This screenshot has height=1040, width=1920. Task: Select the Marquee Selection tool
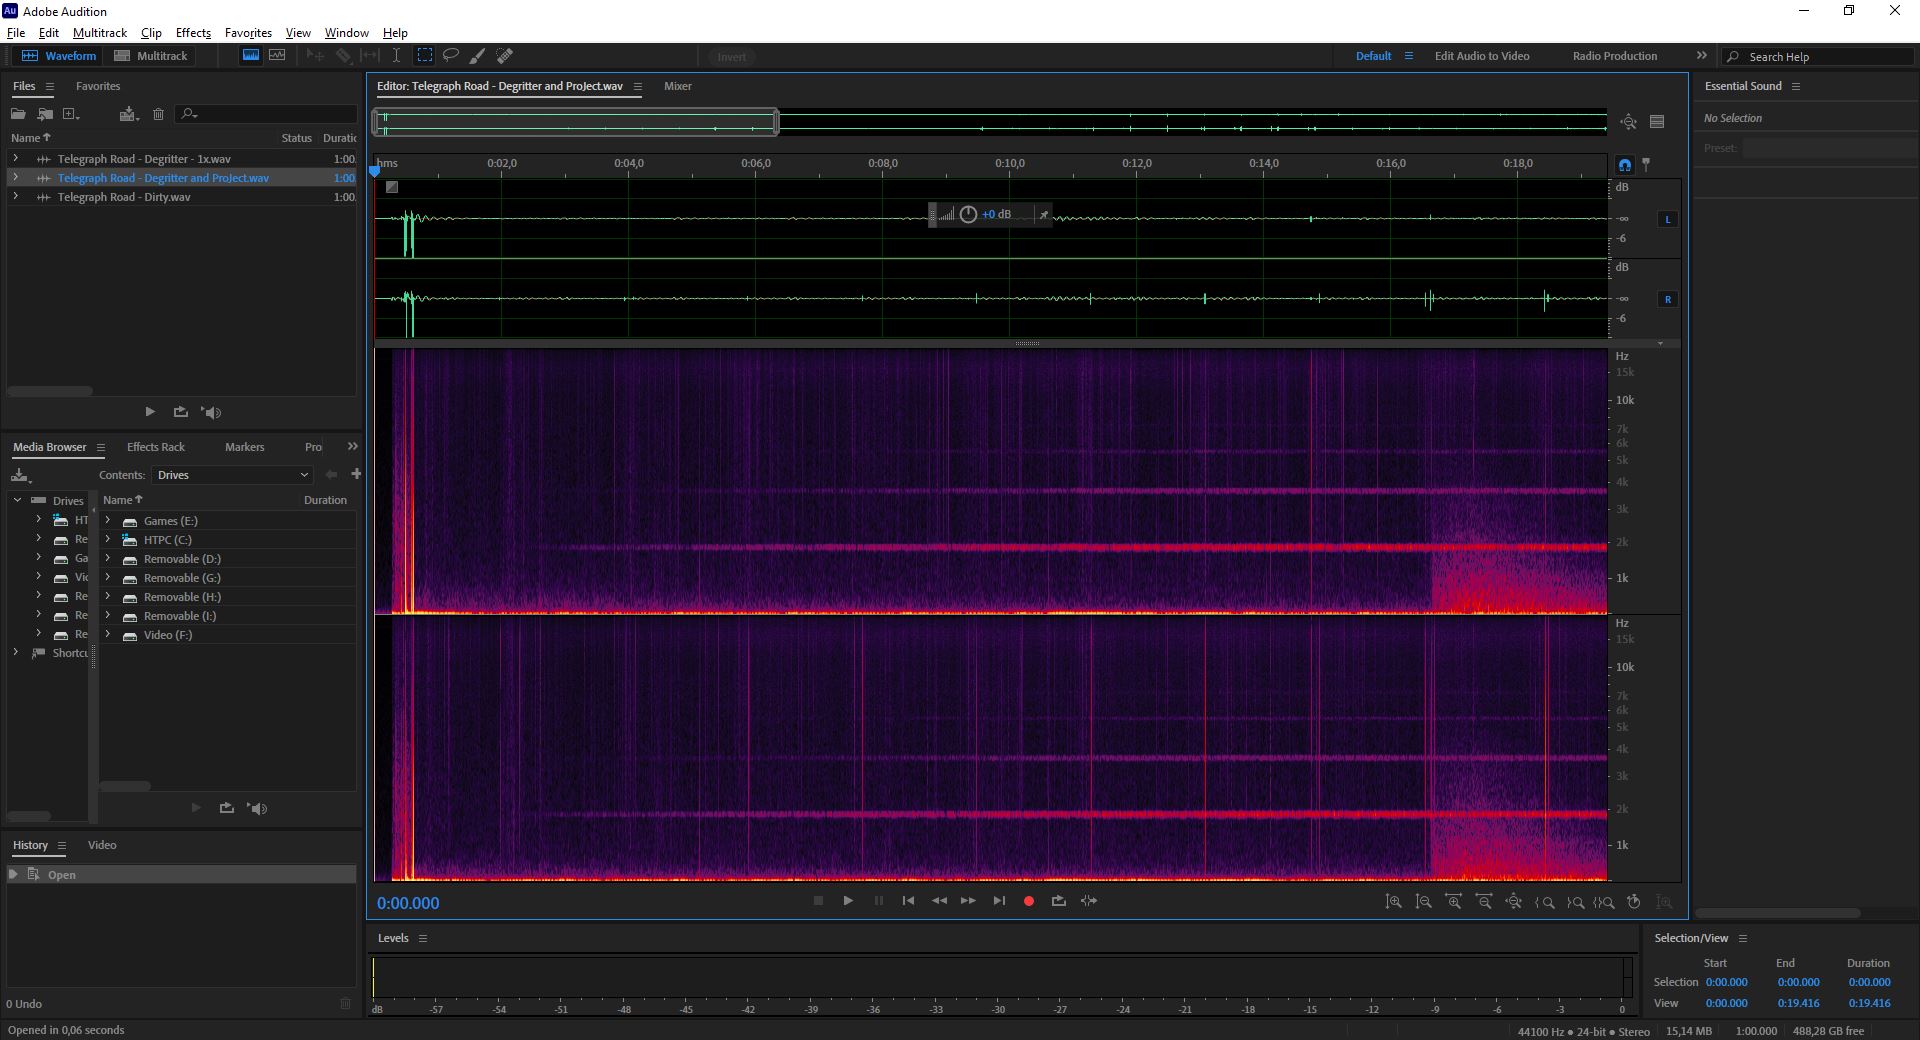(425, 56)
